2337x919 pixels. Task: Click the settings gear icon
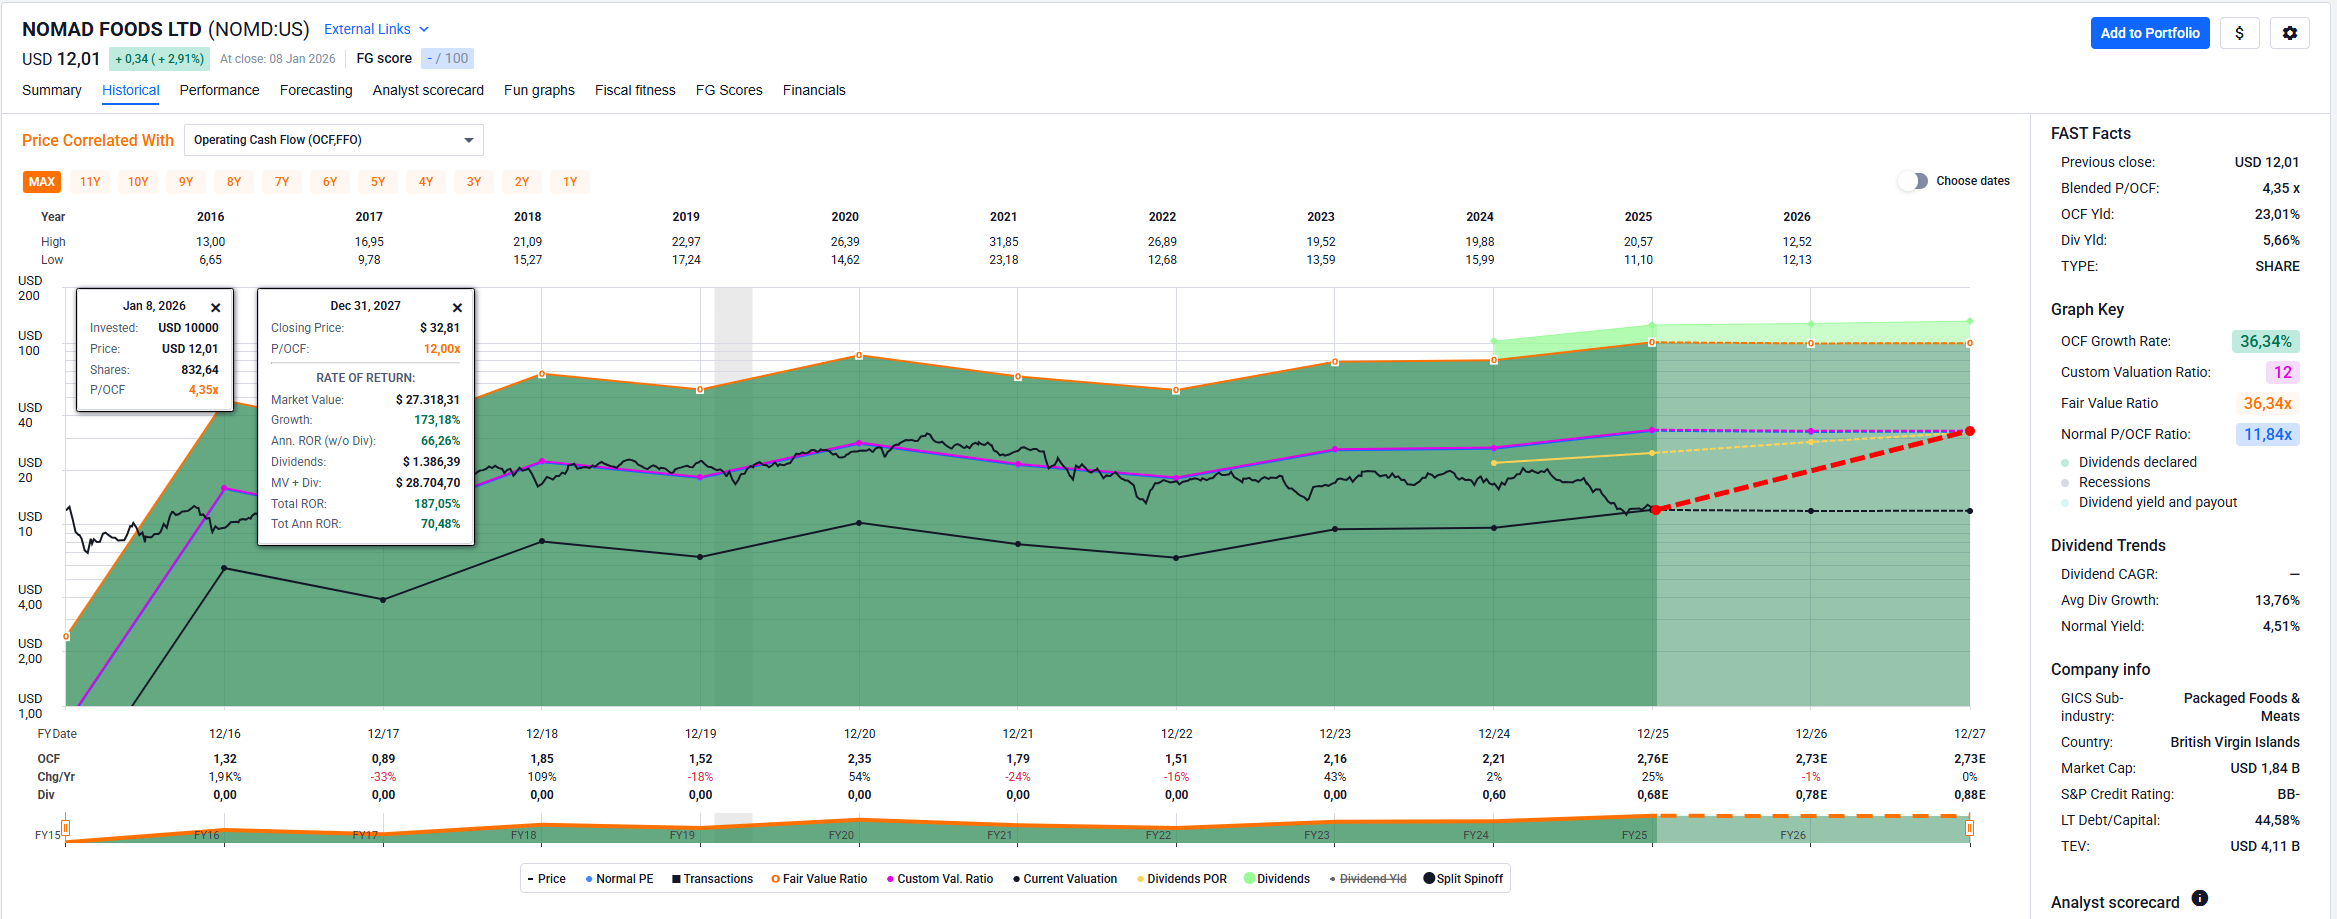tap(2289, 33)
